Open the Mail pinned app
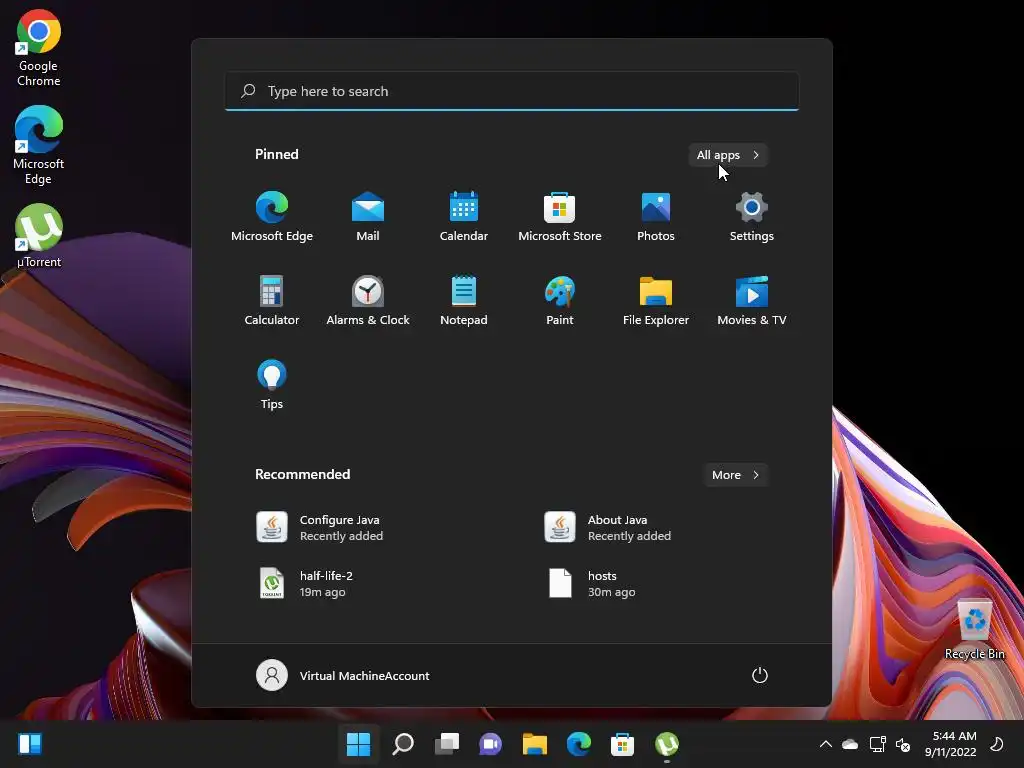Screen dimensions: 1024x768 368,217
